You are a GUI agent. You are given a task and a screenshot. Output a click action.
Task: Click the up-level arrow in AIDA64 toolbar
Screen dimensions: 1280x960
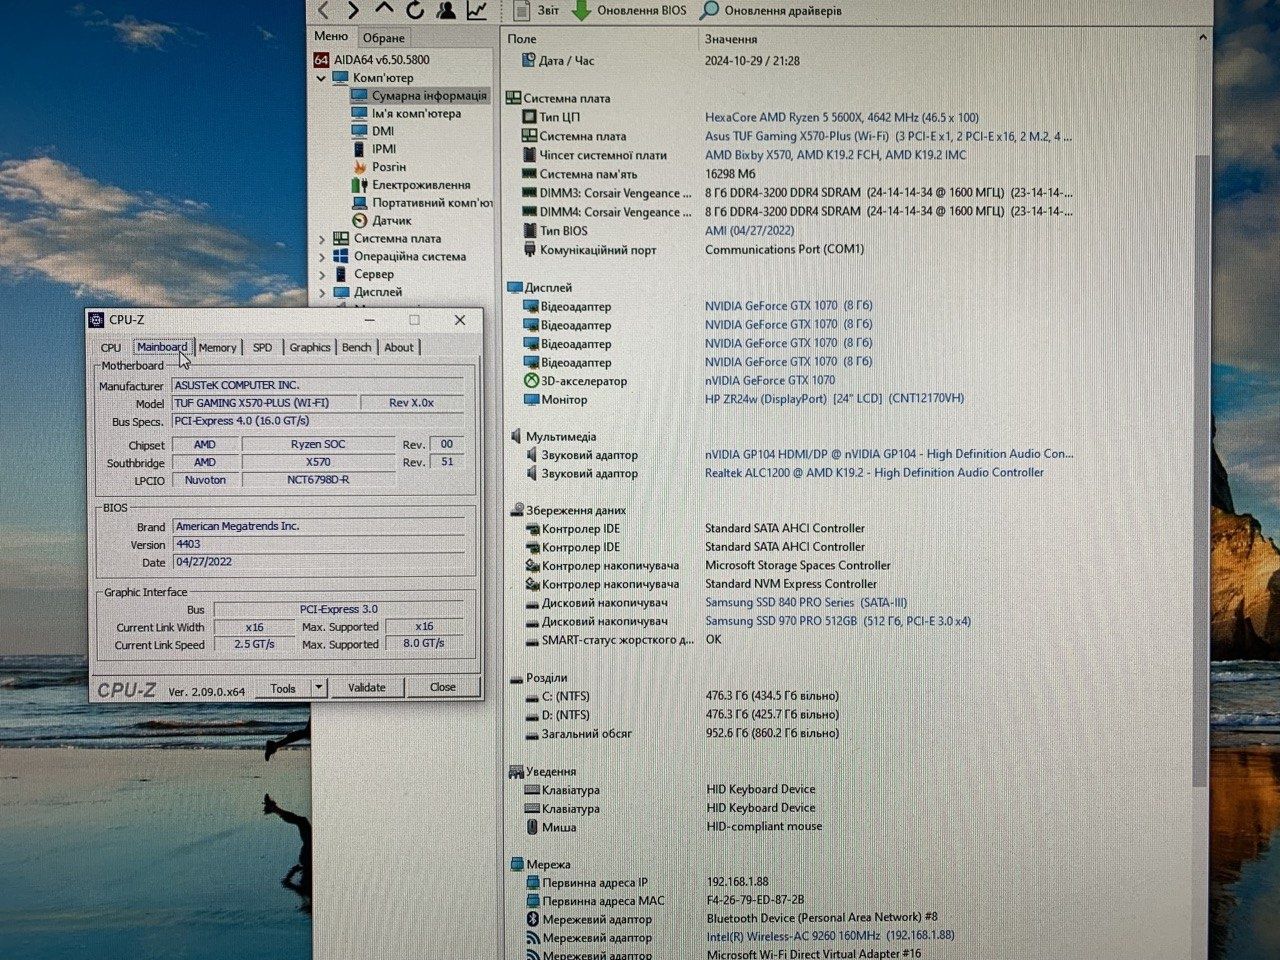(x=384, y=9)
